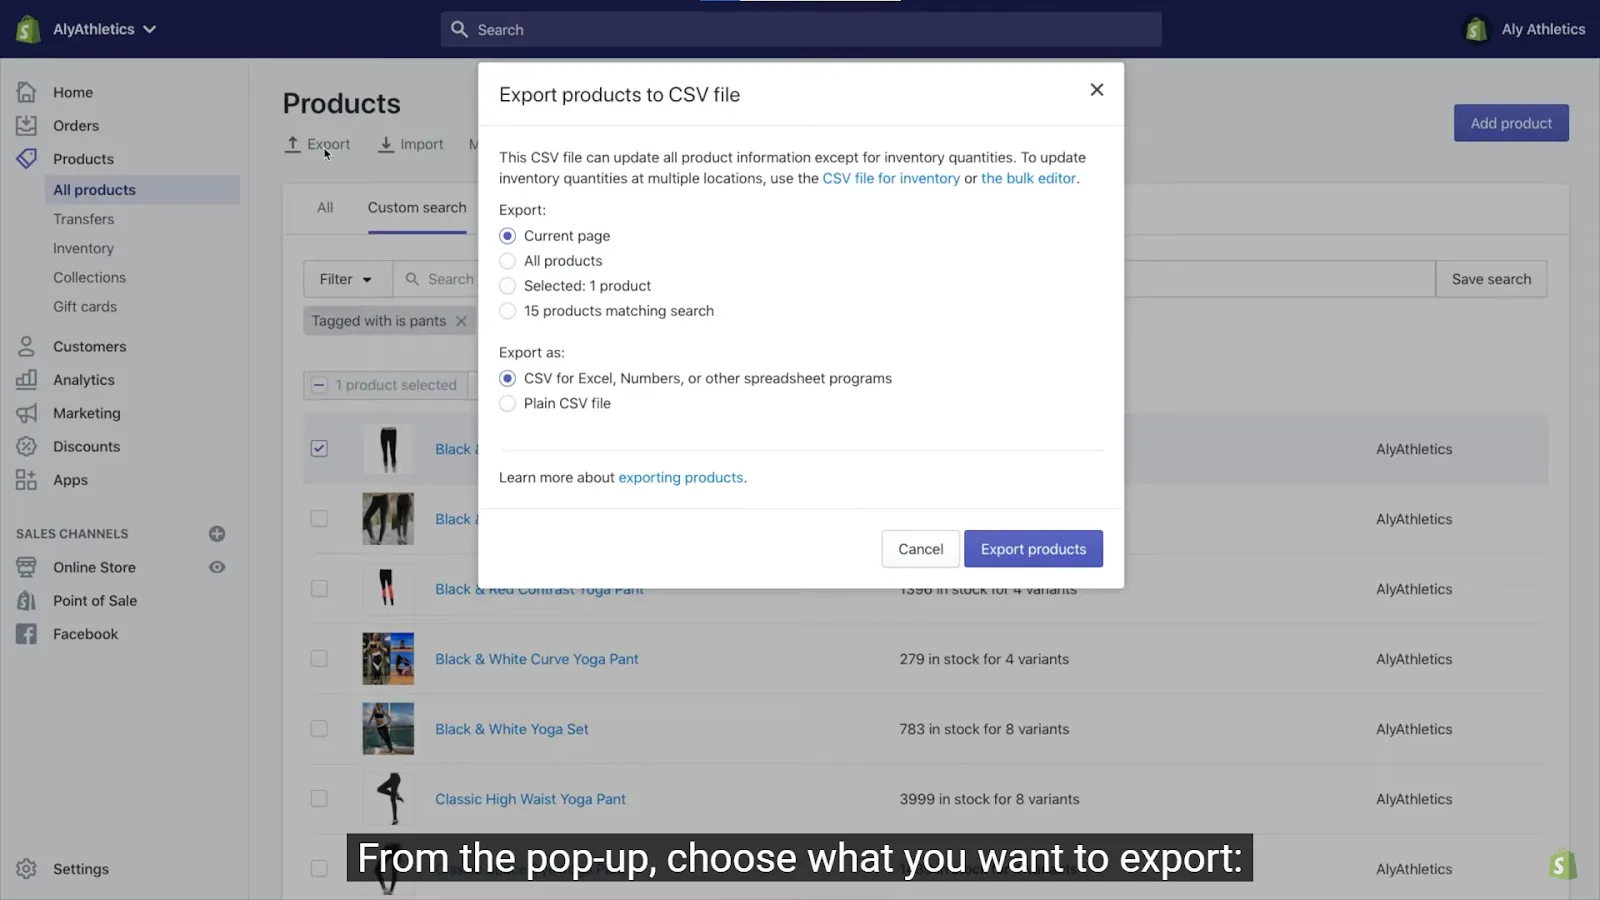Click Black & White Curve Yoga Pant thumbnail
Image resolution: width=1600 pixels, height=900 pixels.
pyautogui.click(x=388, y=659)
